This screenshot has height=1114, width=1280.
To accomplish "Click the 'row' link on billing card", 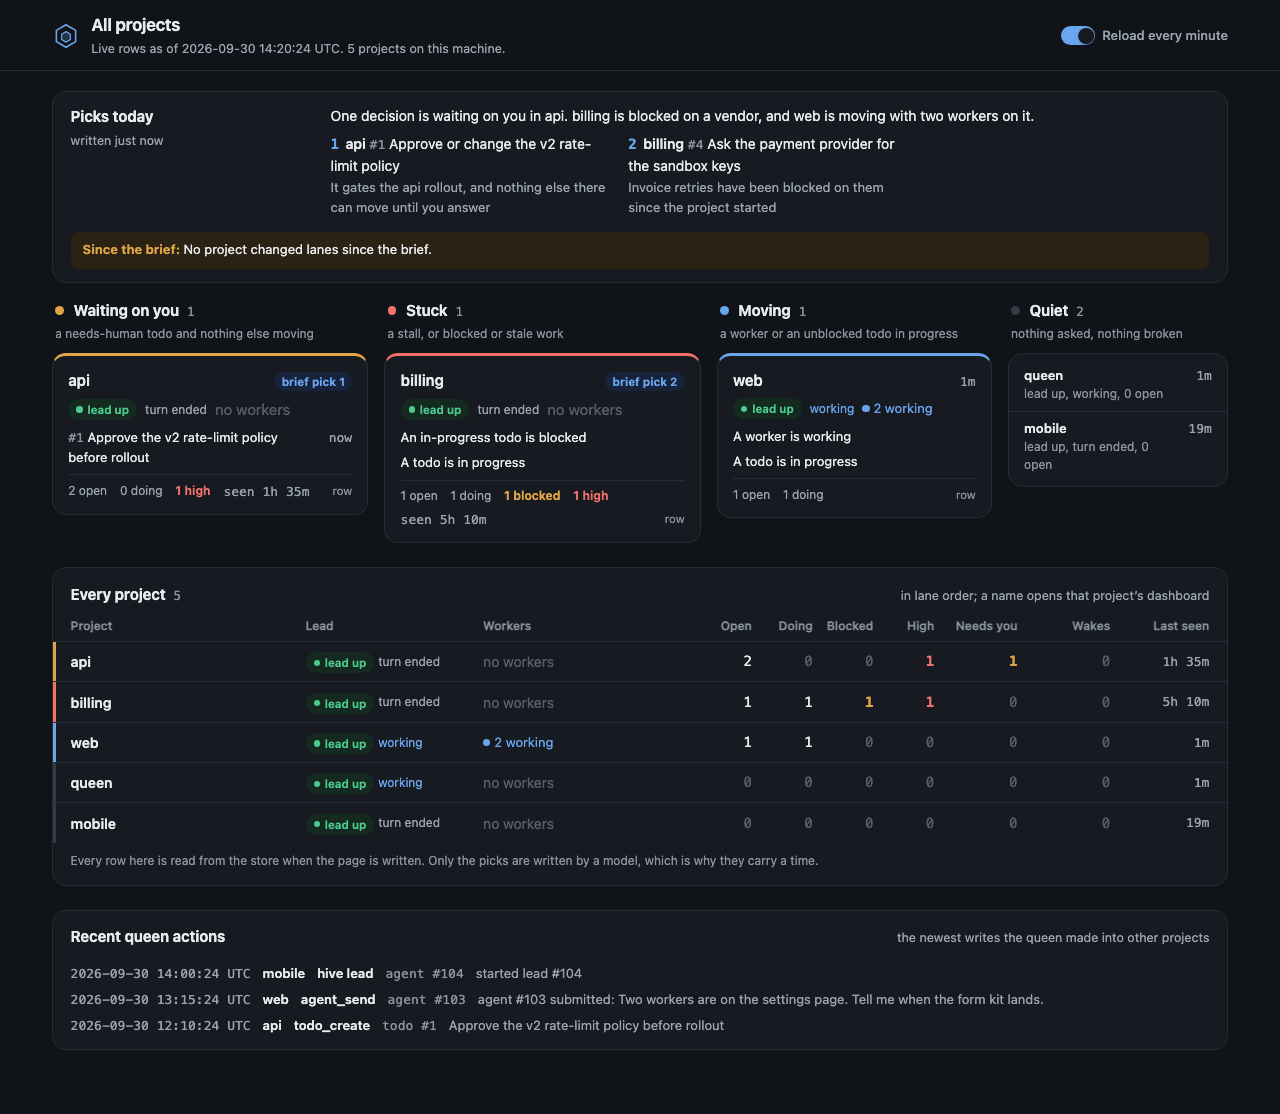I will point(675,519).
